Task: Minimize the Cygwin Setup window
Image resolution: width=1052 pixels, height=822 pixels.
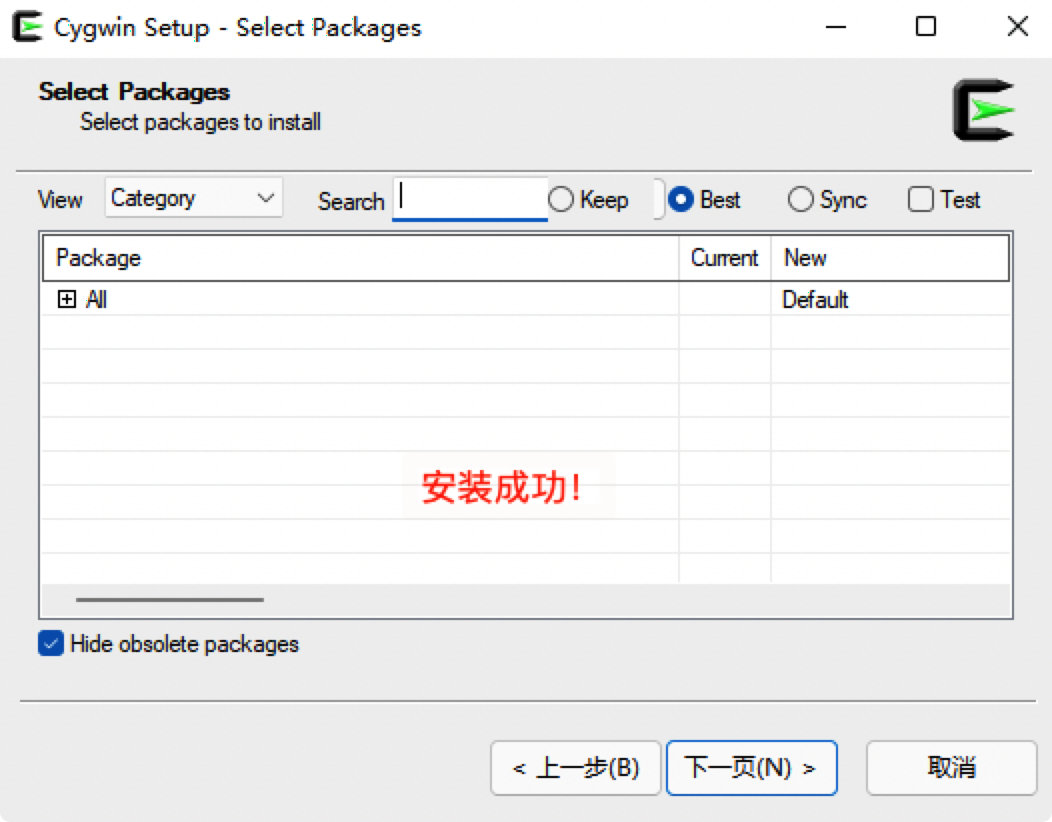Action: point(835,27)
